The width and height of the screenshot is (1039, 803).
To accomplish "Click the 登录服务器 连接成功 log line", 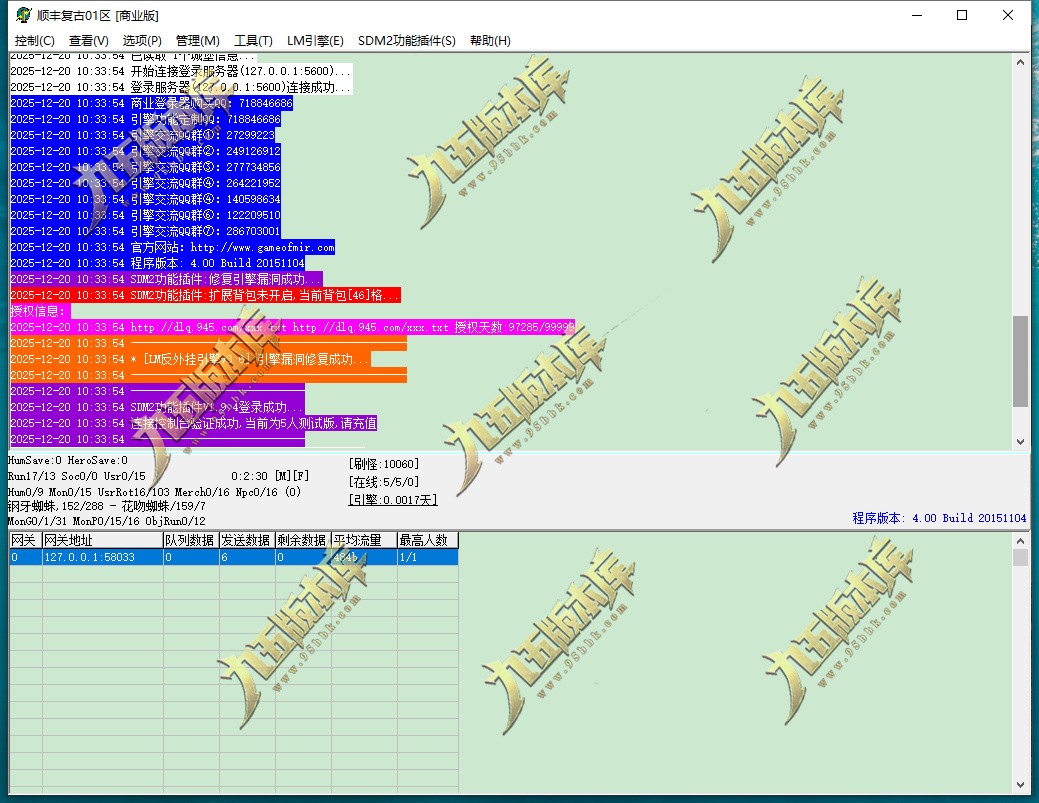I will 181,87.
